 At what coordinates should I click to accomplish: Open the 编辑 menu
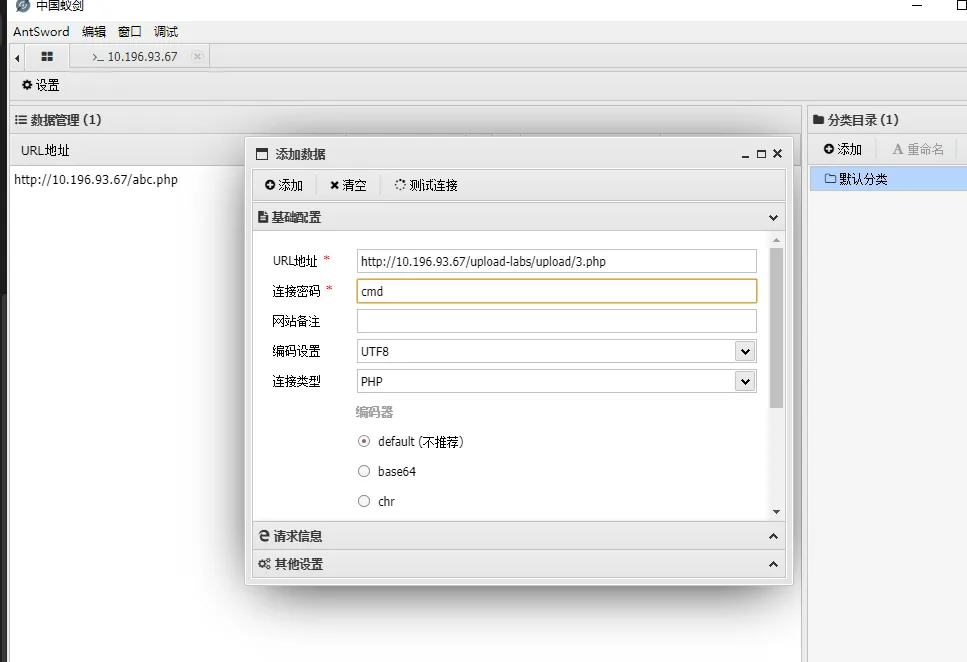(94, 31)
